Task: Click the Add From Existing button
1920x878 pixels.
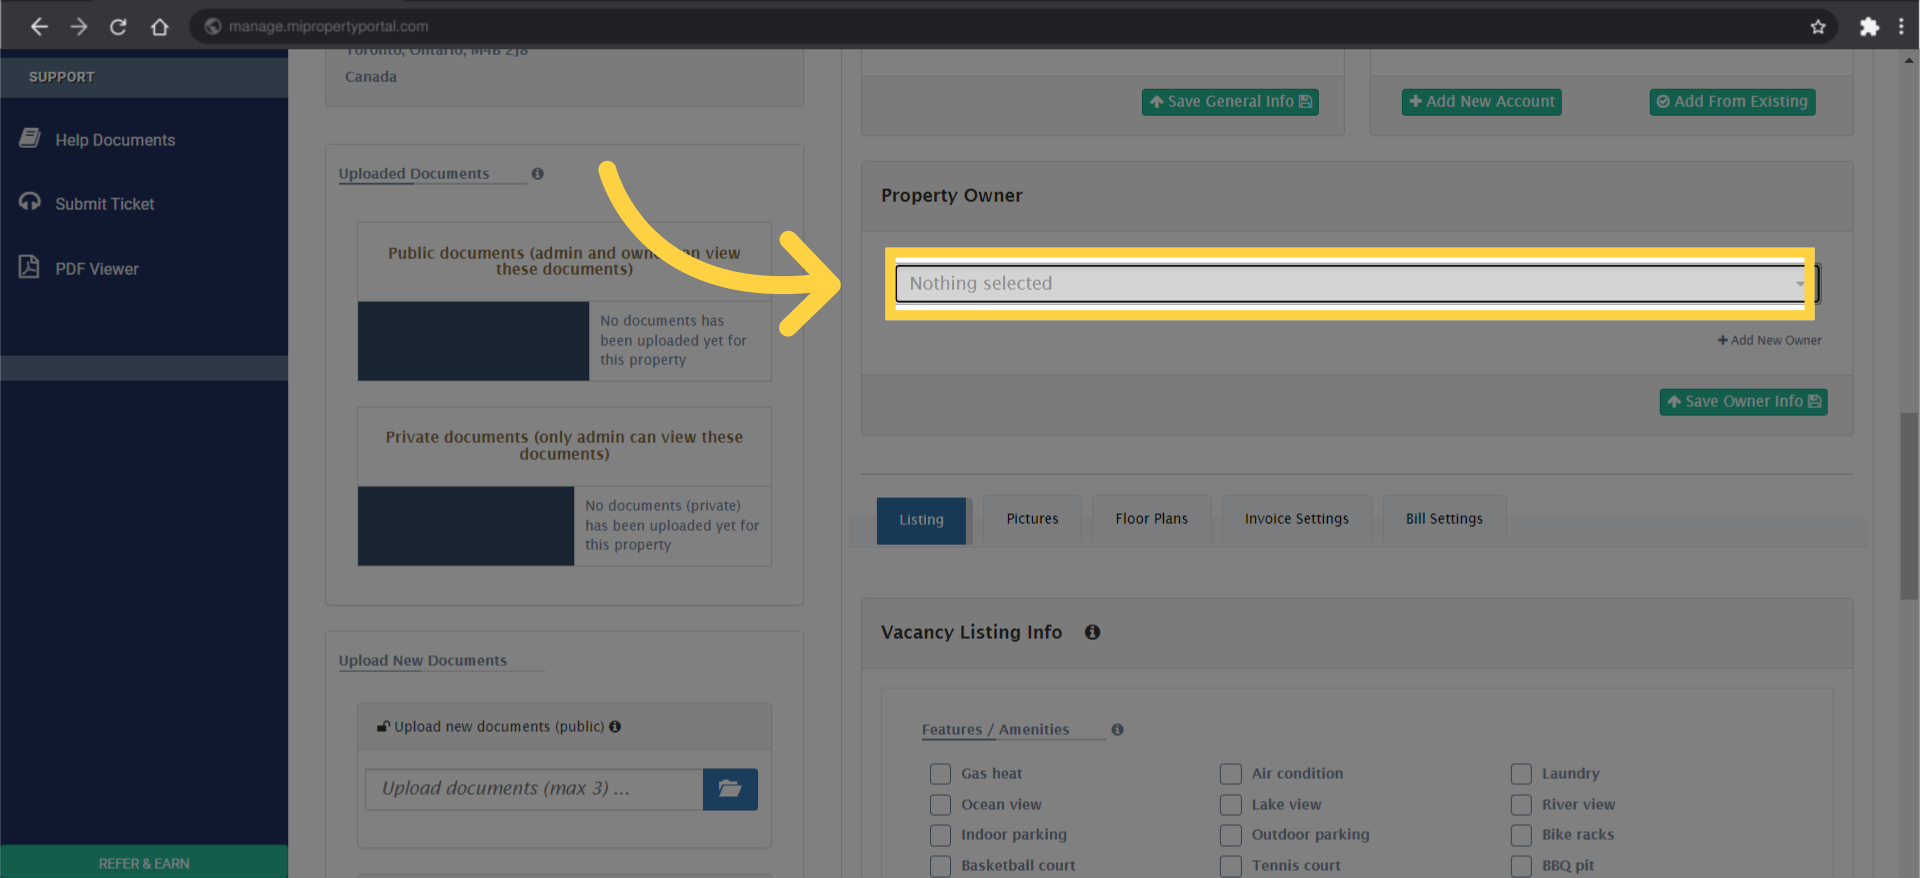Action: click(x=1732, y=102)
